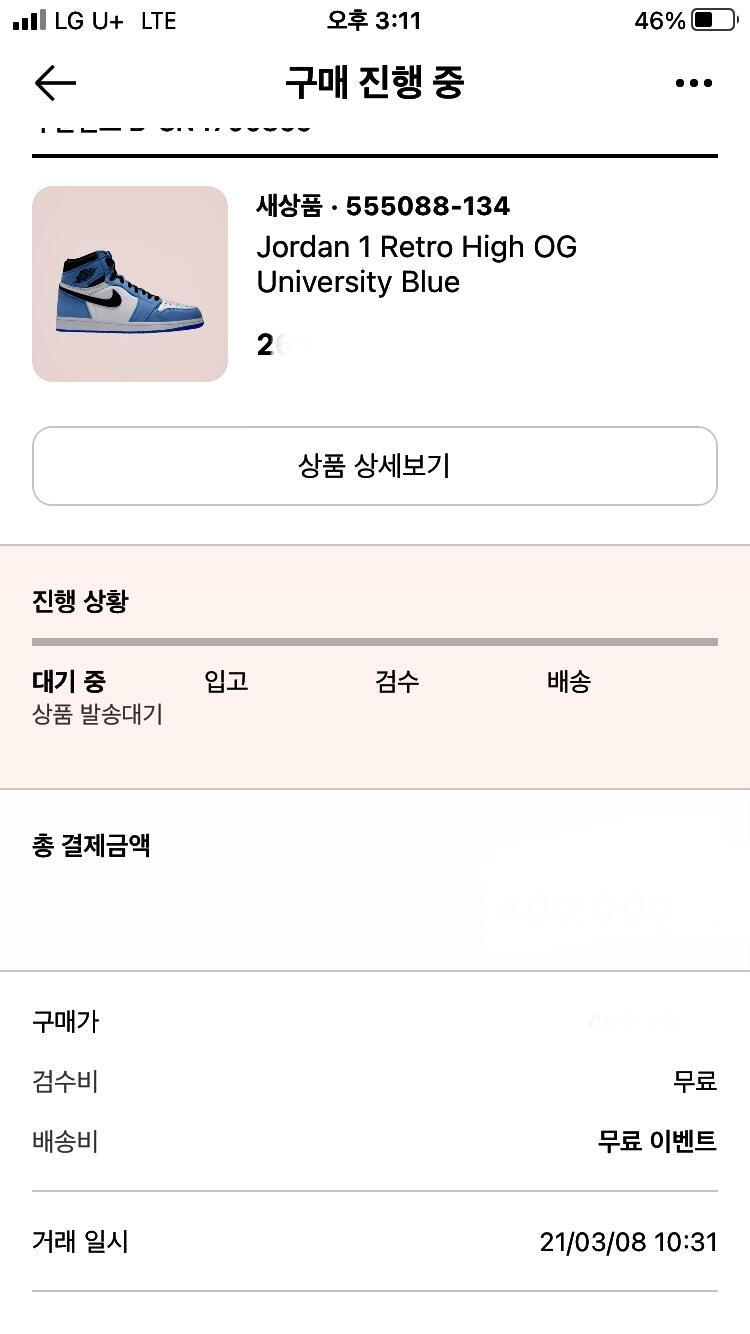The width and height of the screenshot is (750, 1334).
Task: Tap the 무료 이벤트 shipping fee text
Action: 657,1141
